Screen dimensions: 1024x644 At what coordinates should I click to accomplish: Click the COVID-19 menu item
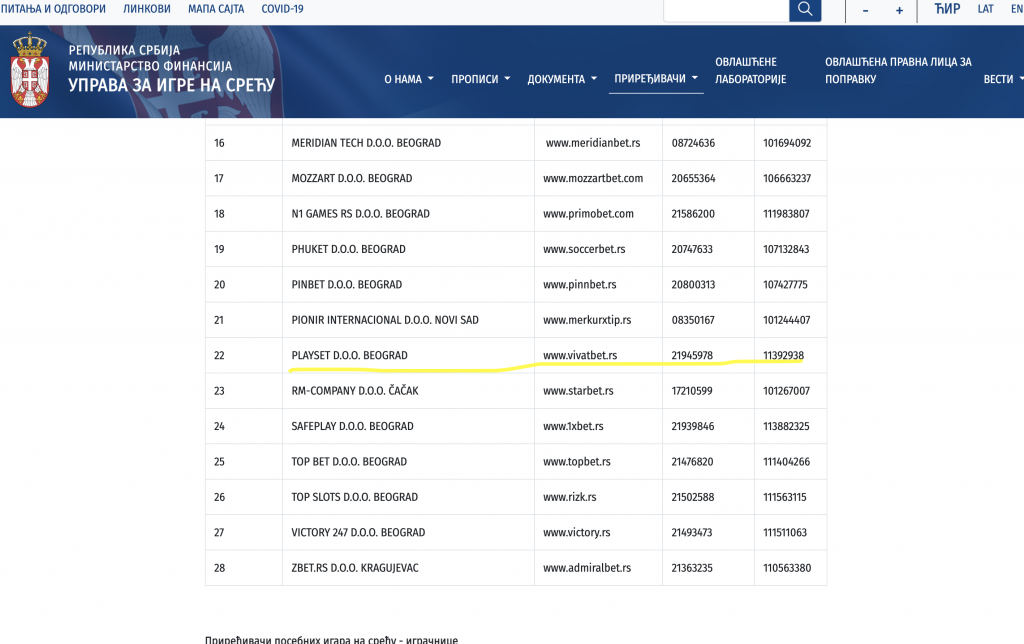point(283,8)
